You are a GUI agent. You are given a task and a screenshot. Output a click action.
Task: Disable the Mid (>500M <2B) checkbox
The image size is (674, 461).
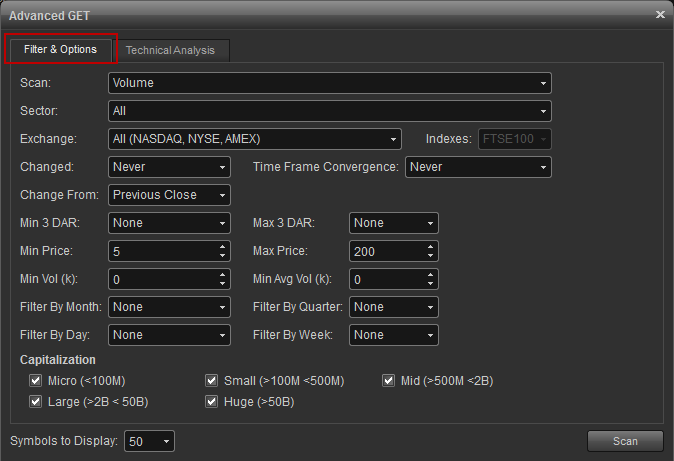390,381
